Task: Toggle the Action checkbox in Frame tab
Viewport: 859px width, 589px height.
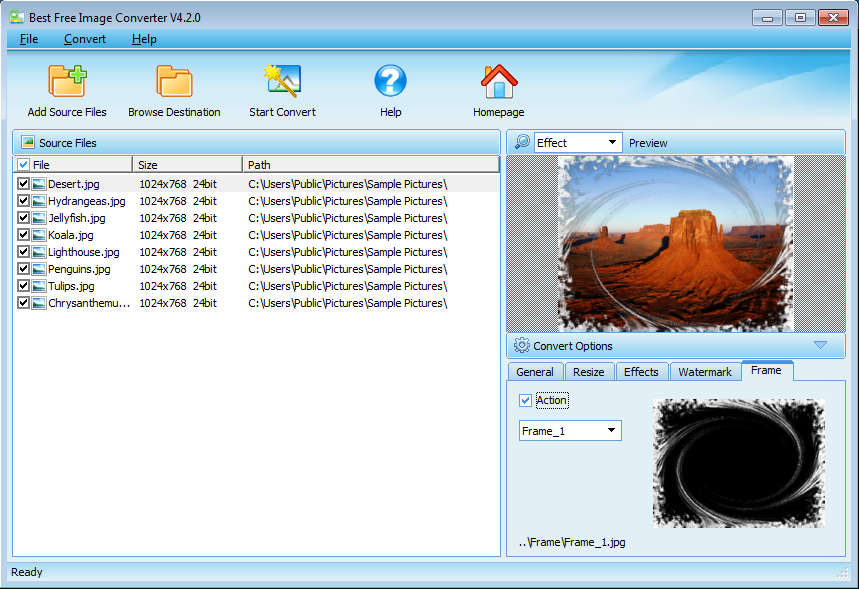Action: click(x=526, y=400)
